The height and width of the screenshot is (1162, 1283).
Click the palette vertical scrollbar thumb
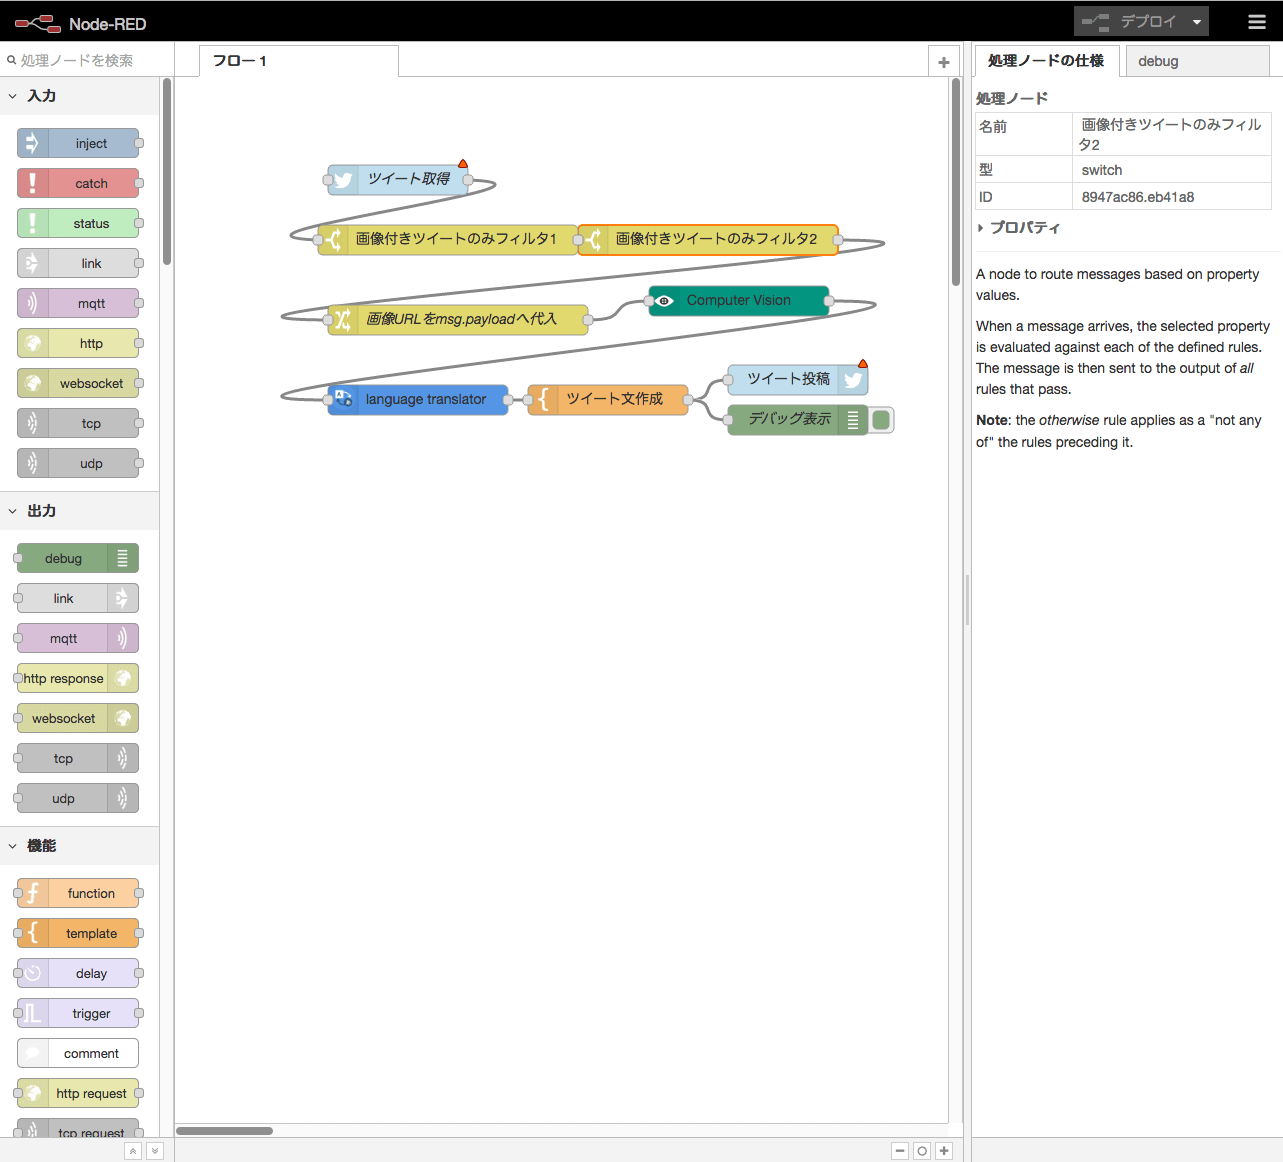pos(167,172)
